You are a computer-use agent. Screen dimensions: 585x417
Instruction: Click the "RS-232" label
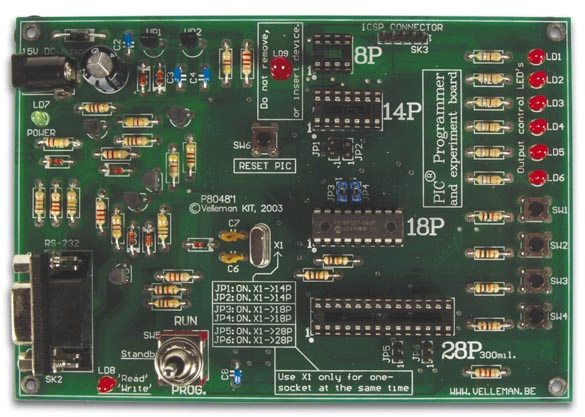coord(62,244)
